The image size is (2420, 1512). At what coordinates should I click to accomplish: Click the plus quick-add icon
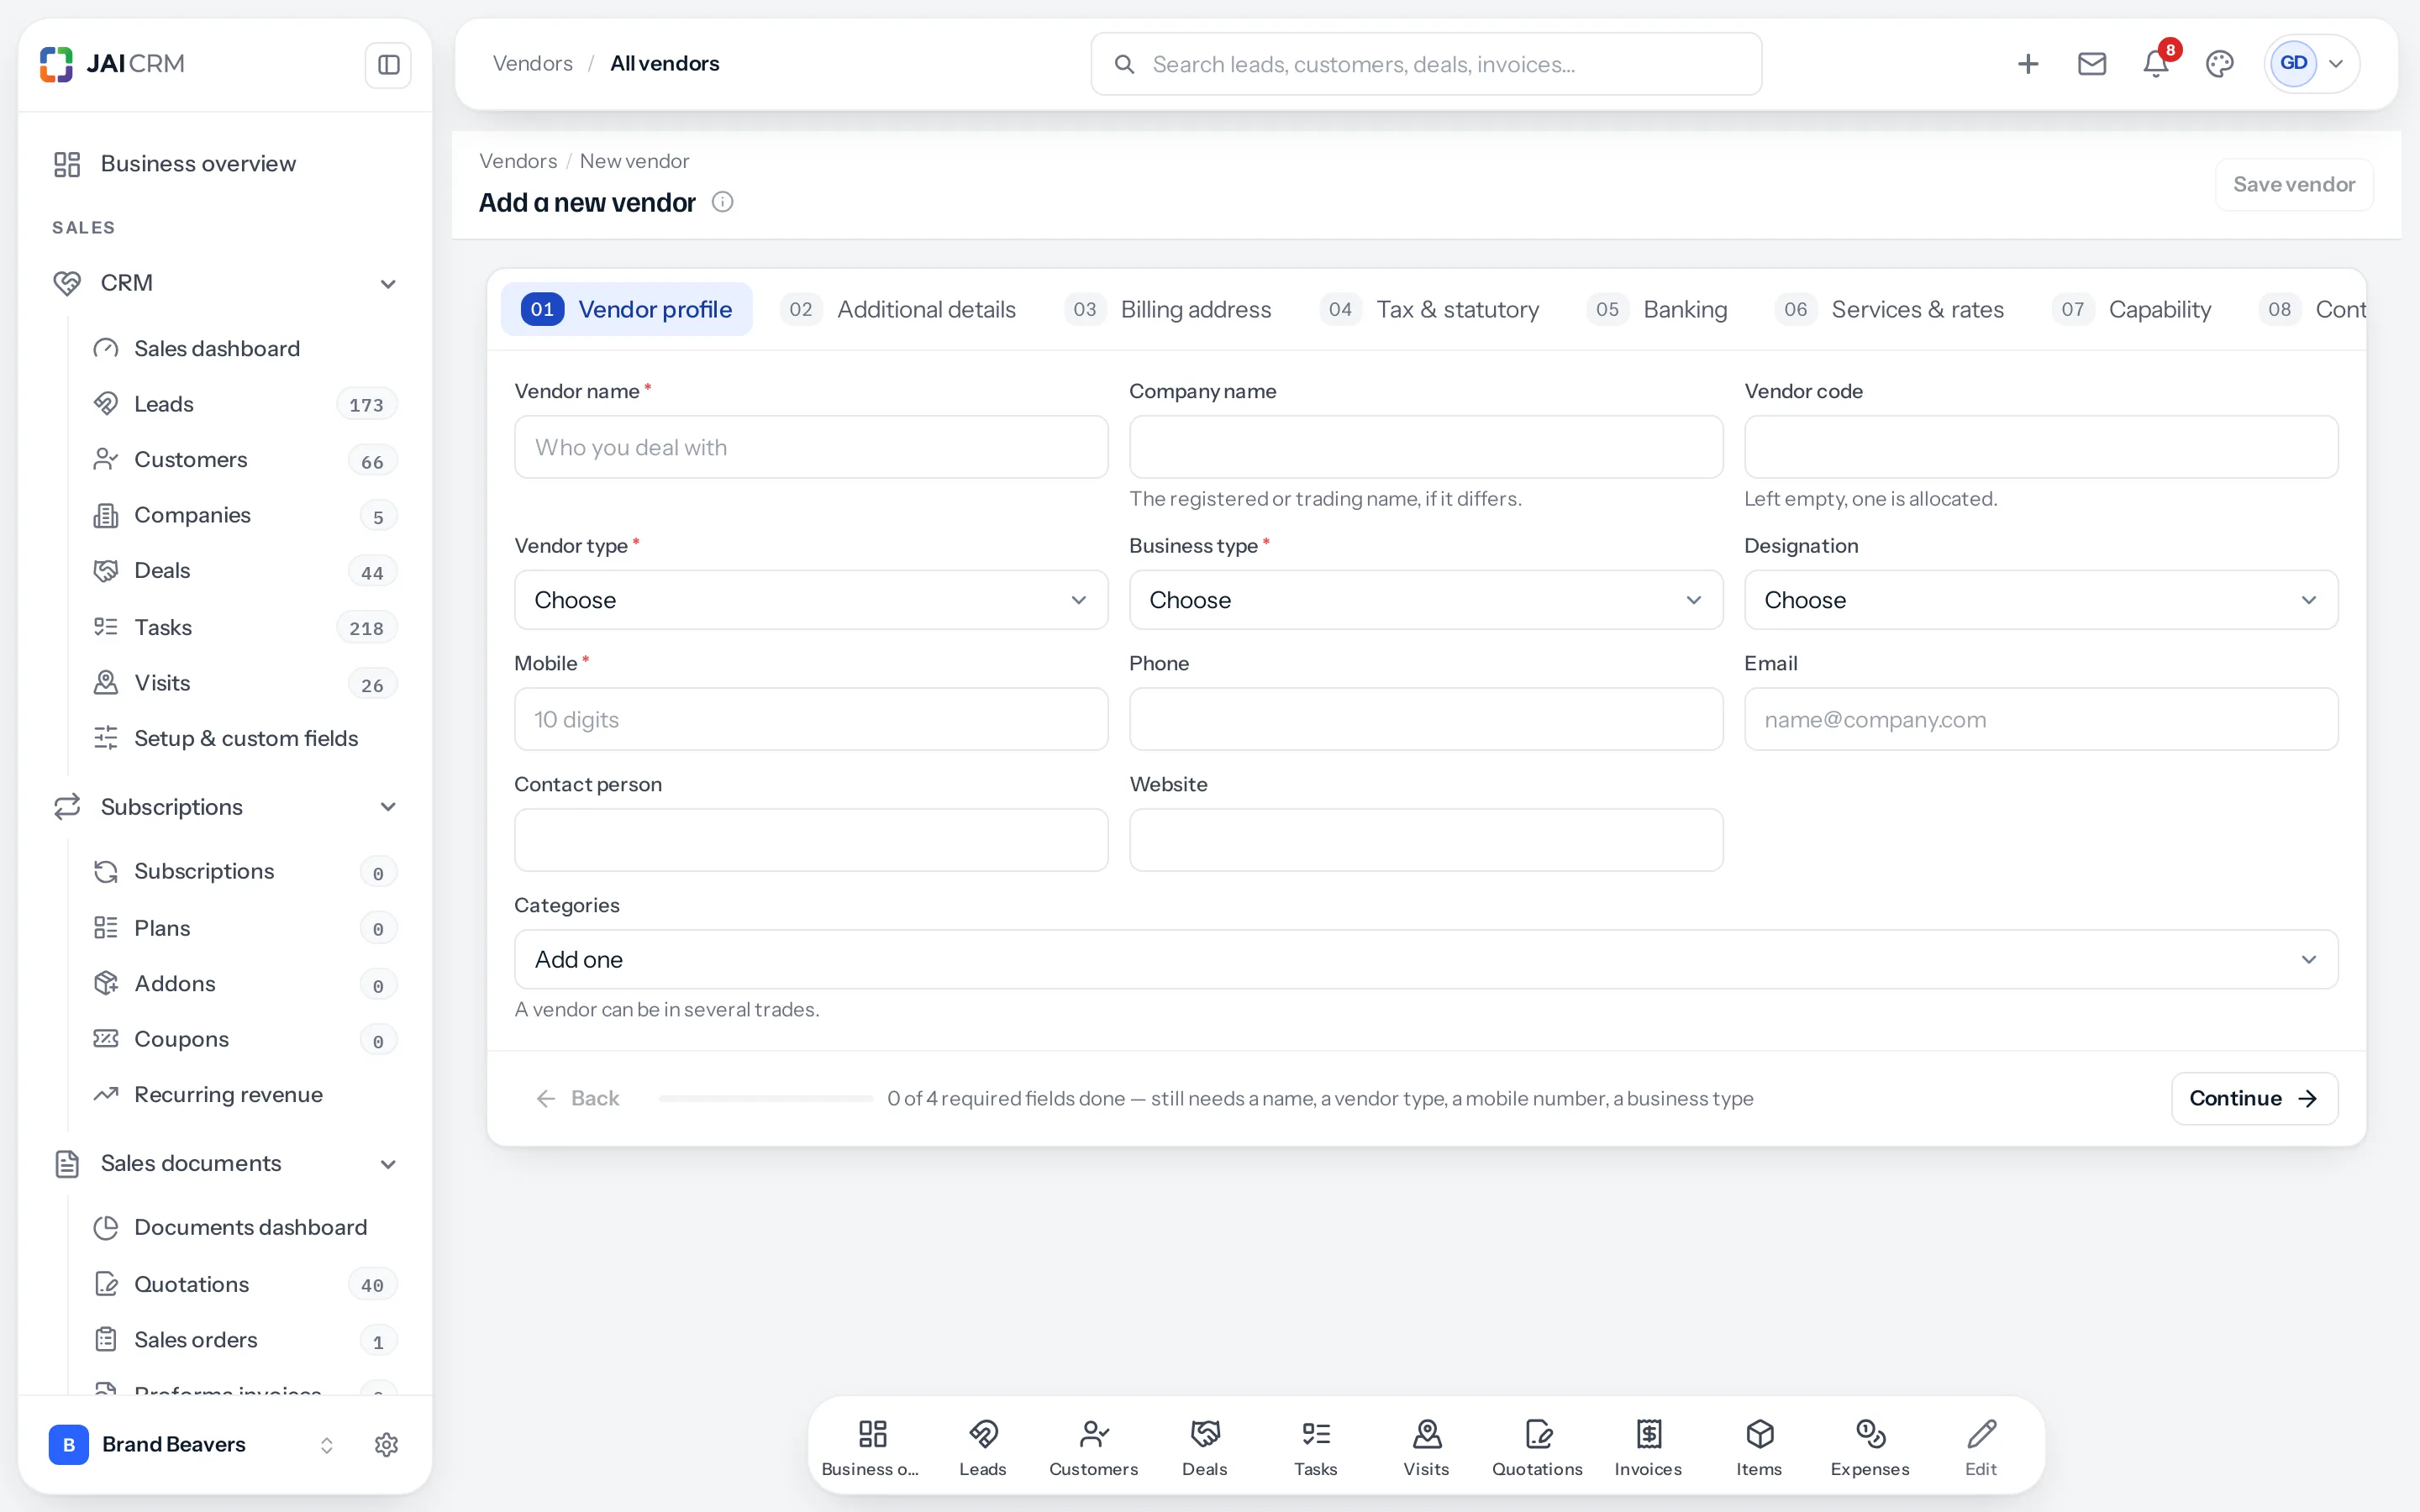click(2027, 64)
